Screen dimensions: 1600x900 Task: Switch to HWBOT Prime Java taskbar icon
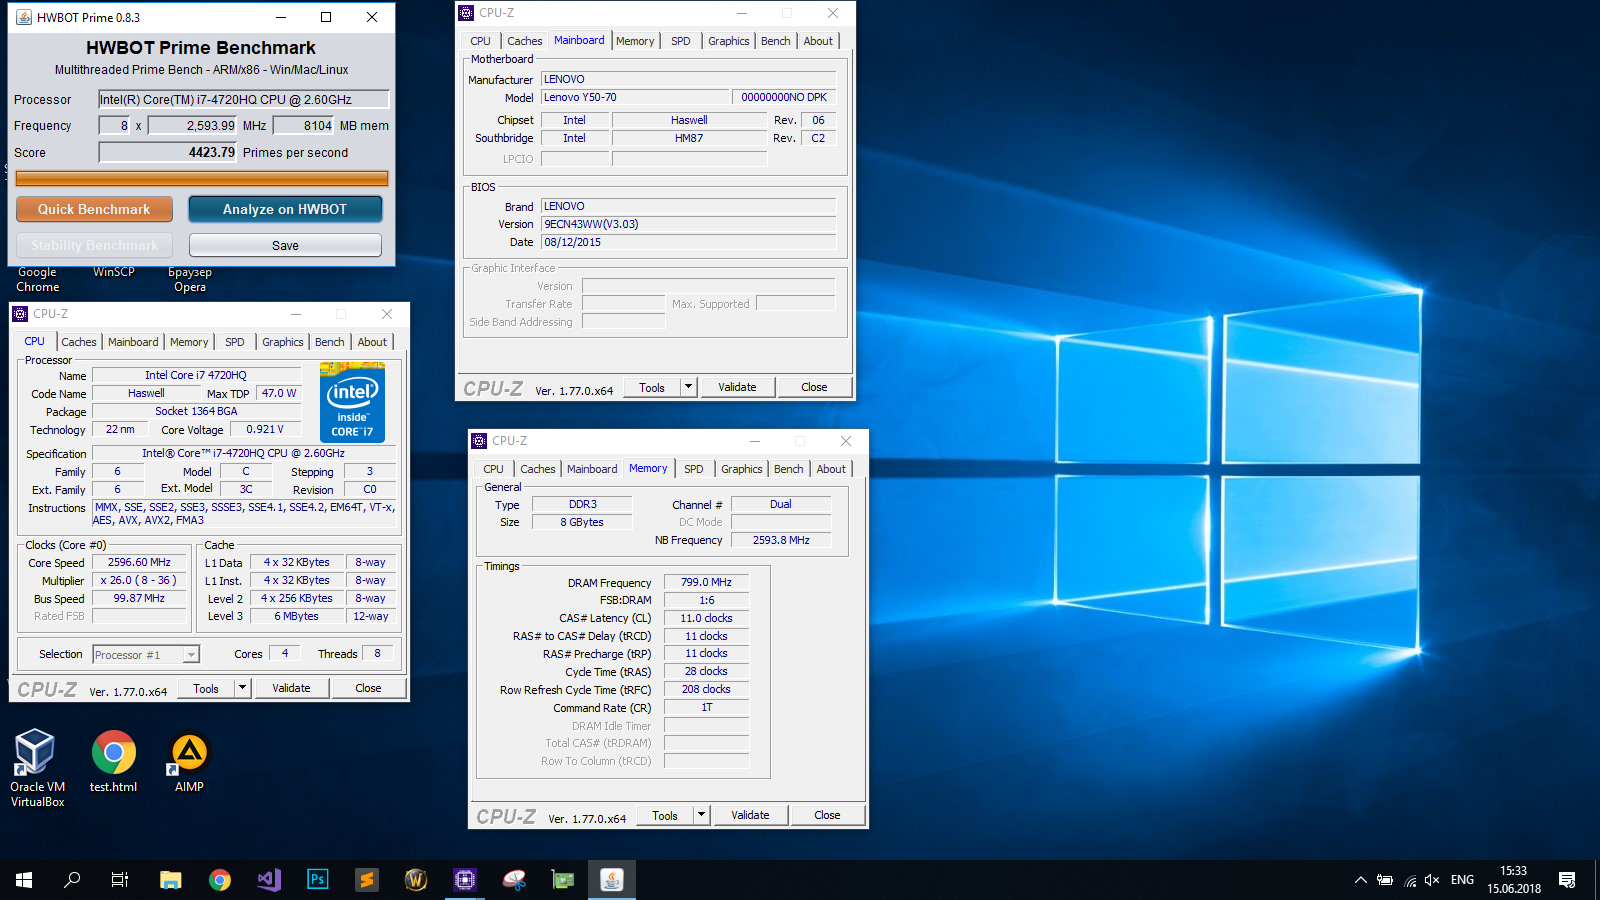pos(612,880)
